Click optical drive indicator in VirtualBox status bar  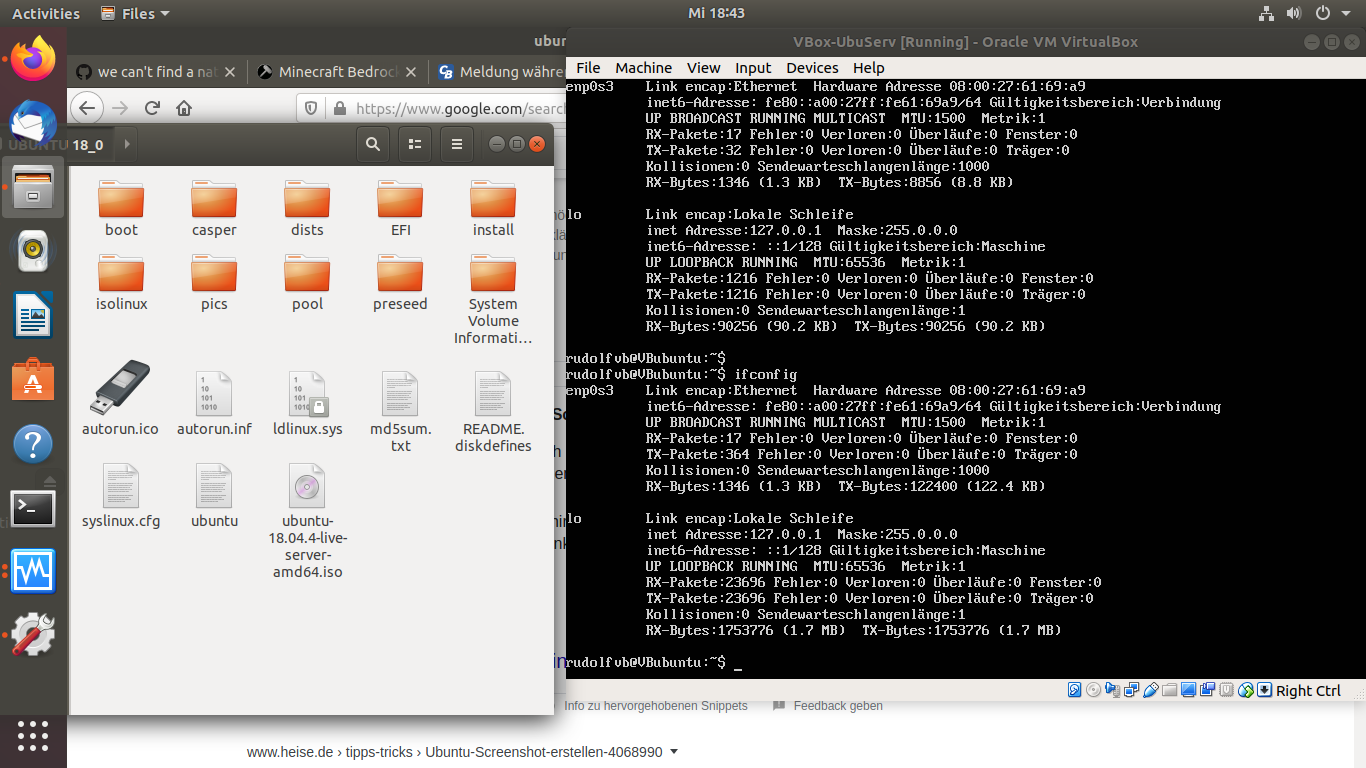click(1093, 690)
